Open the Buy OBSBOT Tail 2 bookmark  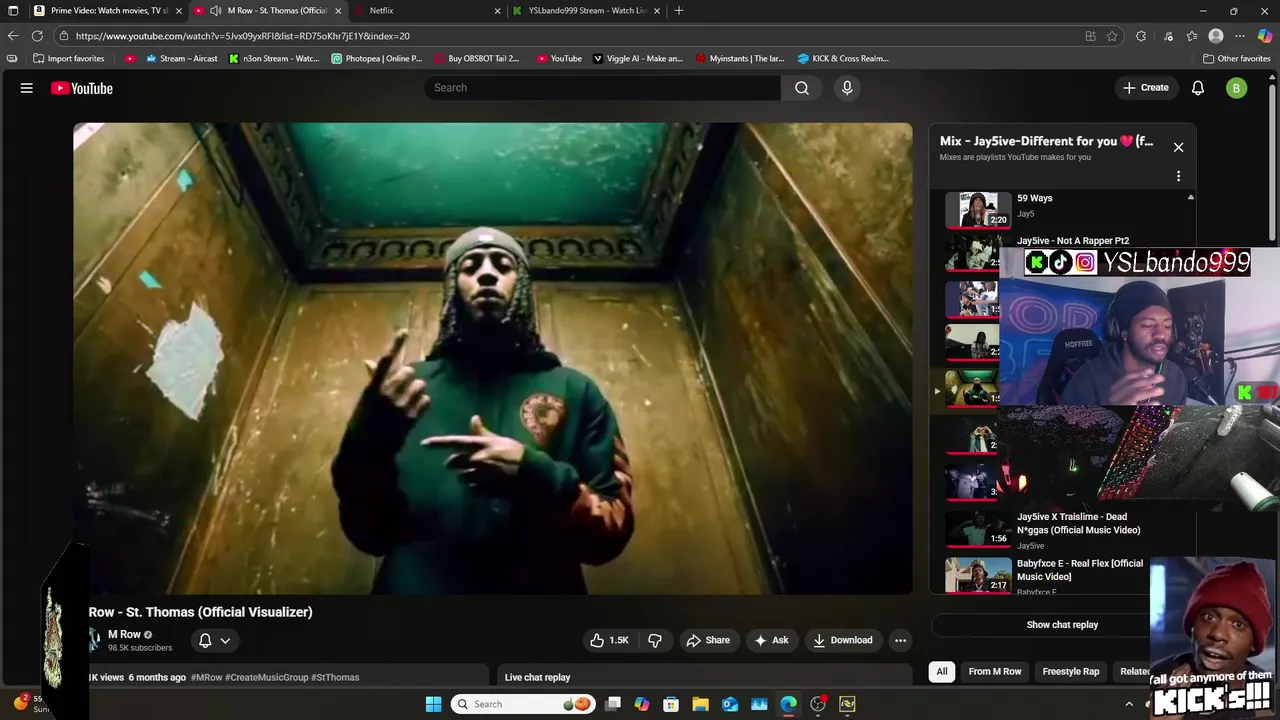point(477,58)
